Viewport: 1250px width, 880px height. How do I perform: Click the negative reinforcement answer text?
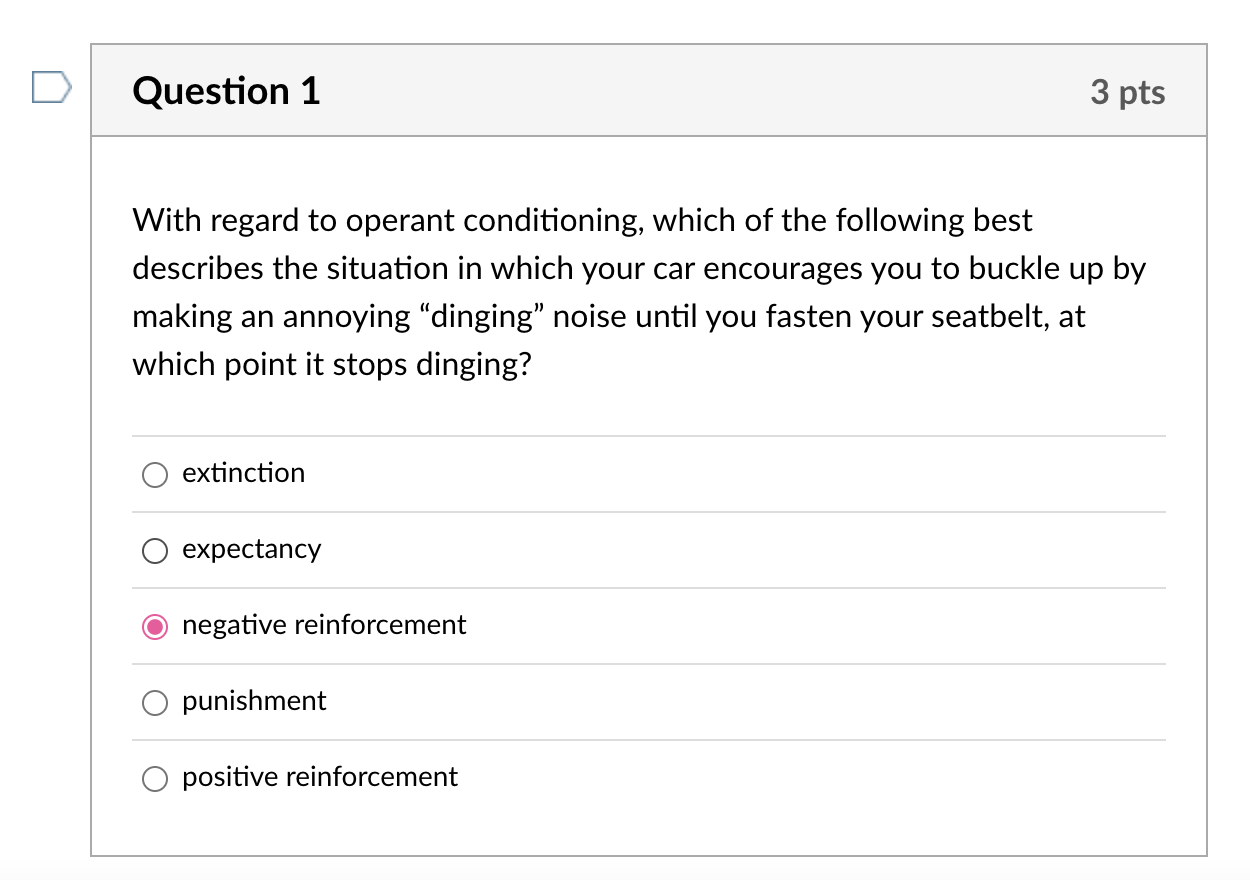coord(323,625)
